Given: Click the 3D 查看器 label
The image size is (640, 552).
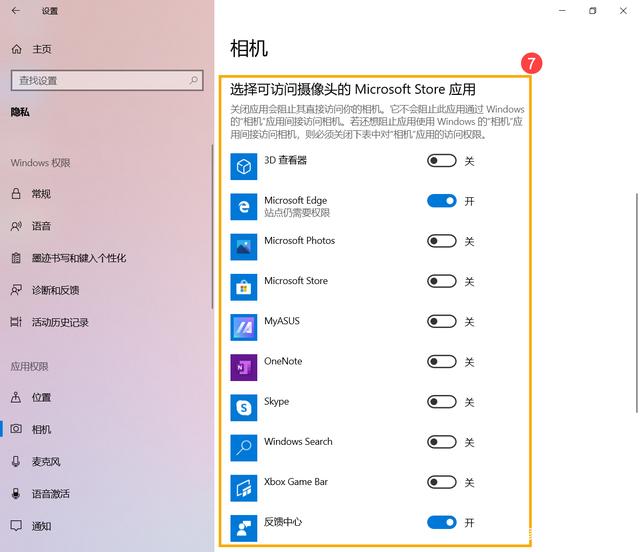Looking at the screenshot, I should (285, 160).
